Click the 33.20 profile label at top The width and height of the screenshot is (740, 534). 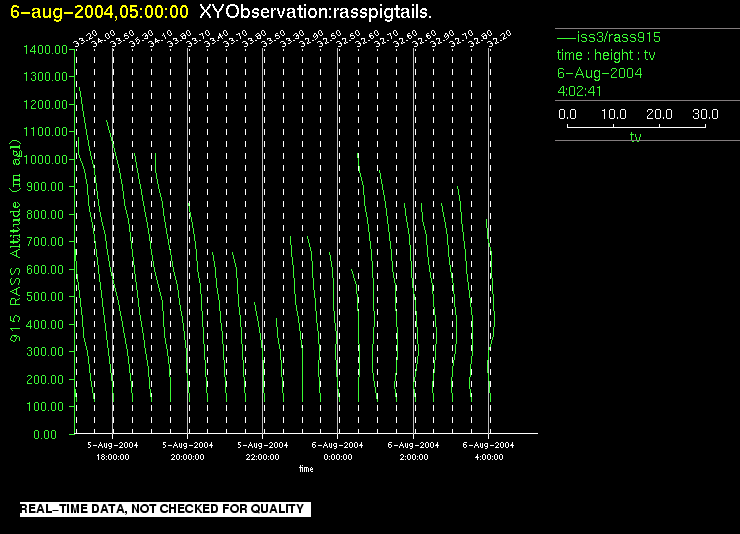click(84, 40)
